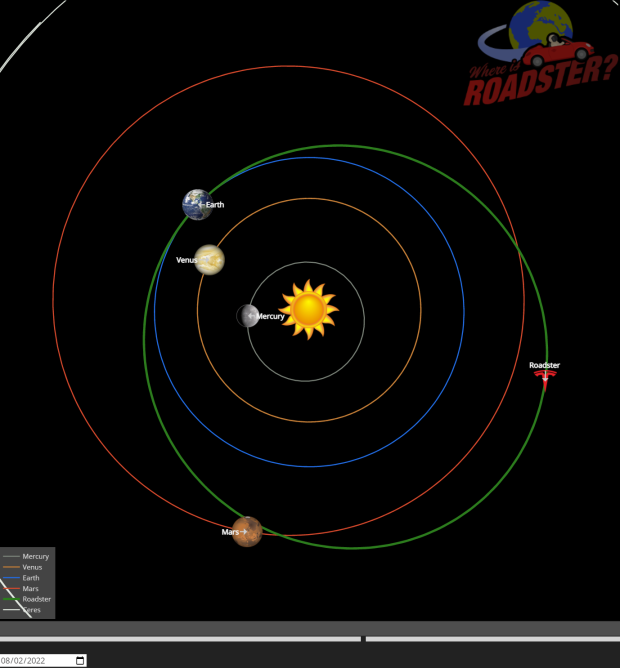
Task: Open the Where is Roadster logo
Action: click(540, 53)
